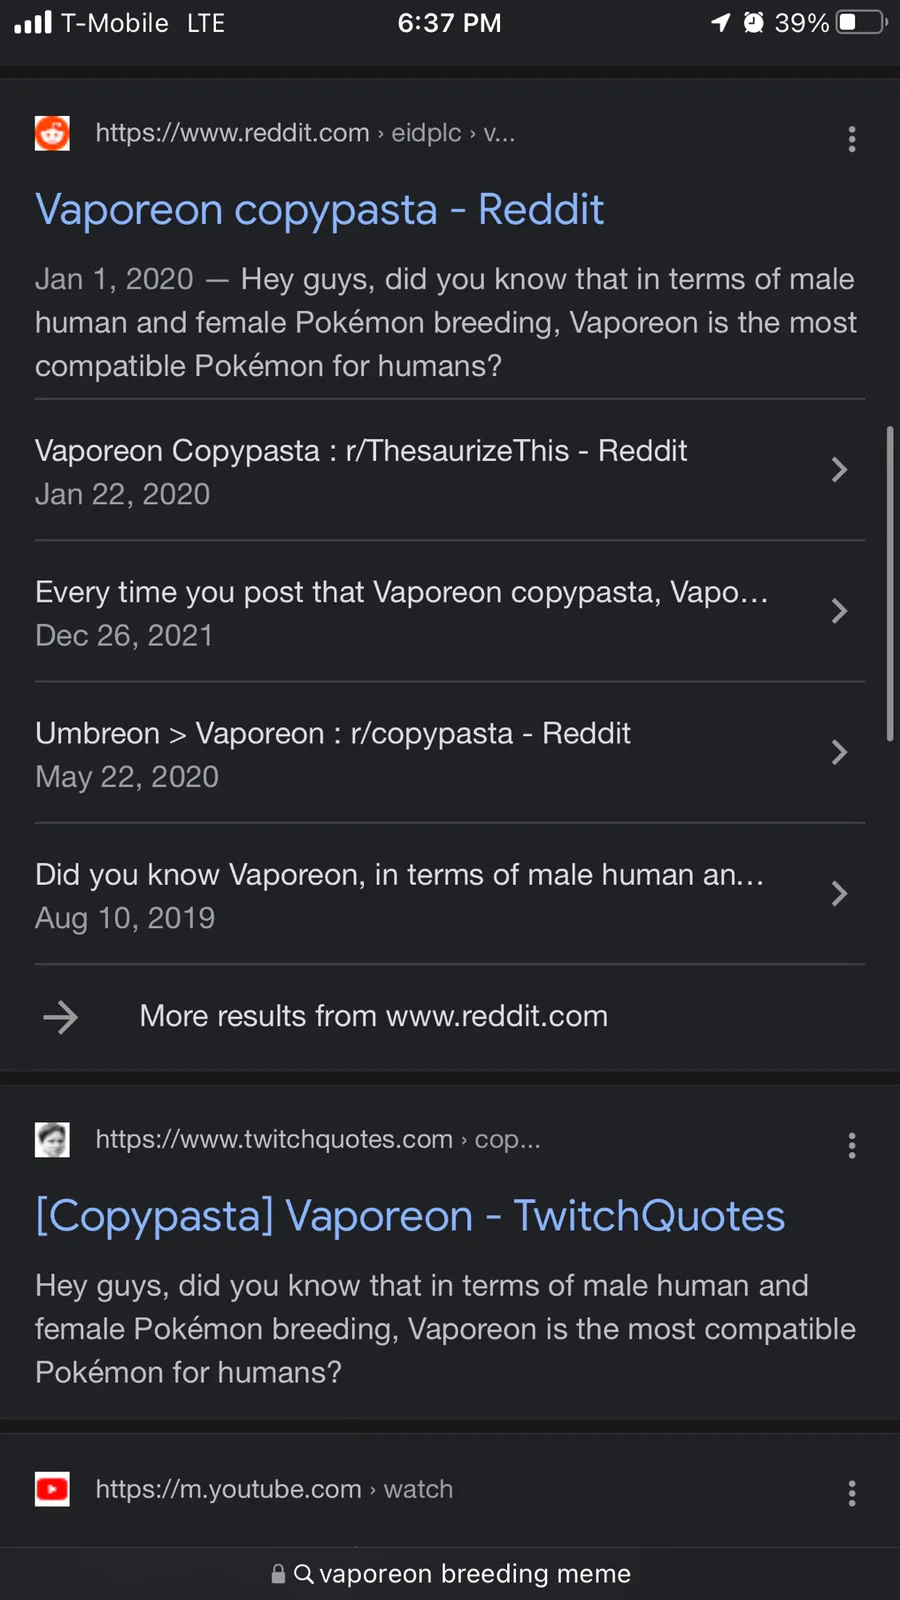
Task: Open three-dot menu for TwitchQuotes result
Action: 851,1145
